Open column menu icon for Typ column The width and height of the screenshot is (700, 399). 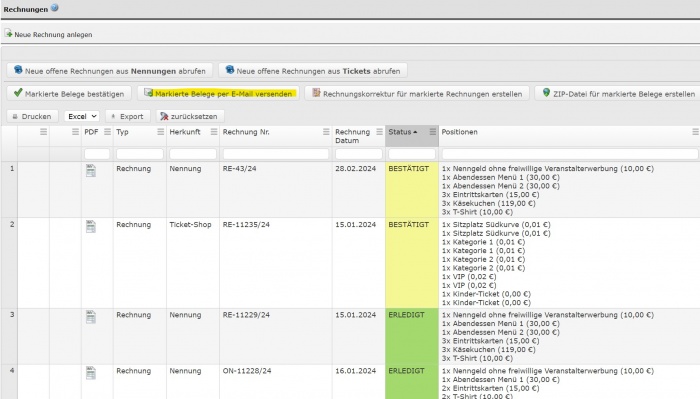coord(161,132)
